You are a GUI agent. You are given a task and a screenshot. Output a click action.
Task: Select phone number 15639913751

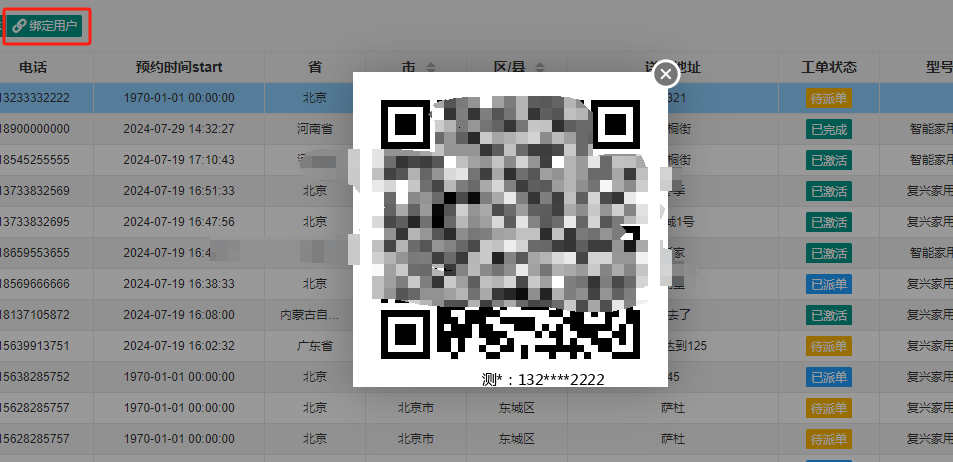[x=35, y=346]
